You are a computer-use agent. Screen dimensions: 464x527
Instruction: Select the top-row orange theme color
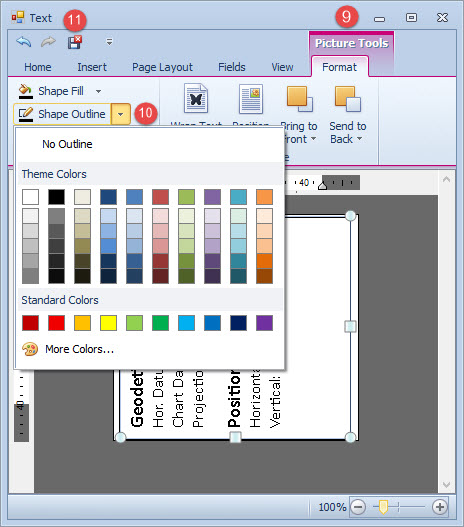pos(264,197)
